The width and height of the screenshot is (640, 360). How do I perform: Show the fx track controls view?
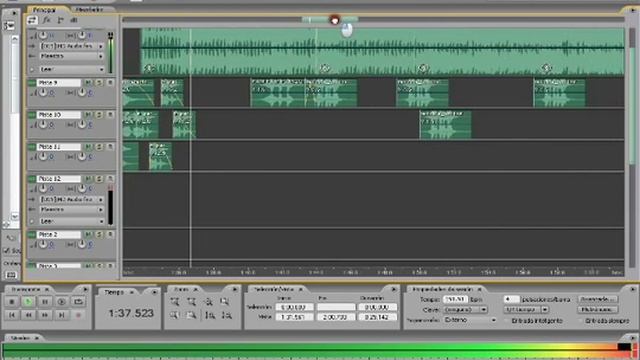(x=47, y=20)
